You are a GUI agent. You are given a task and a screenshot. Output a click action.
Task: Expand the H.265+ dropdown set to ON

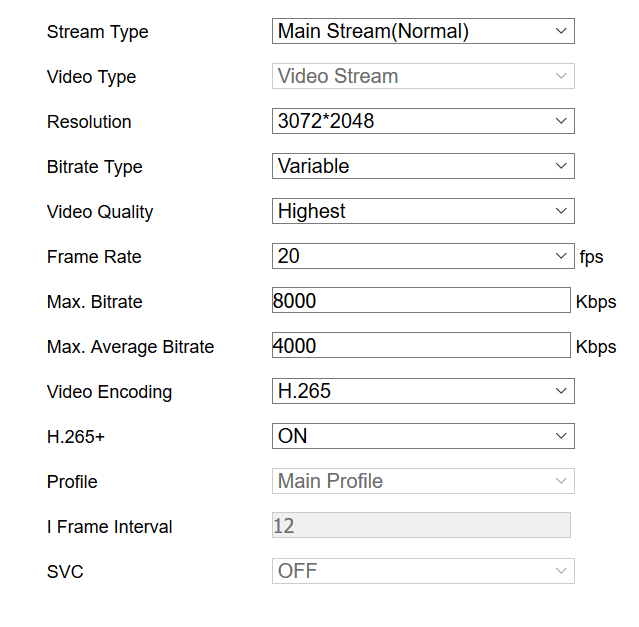tap(423, 436)
